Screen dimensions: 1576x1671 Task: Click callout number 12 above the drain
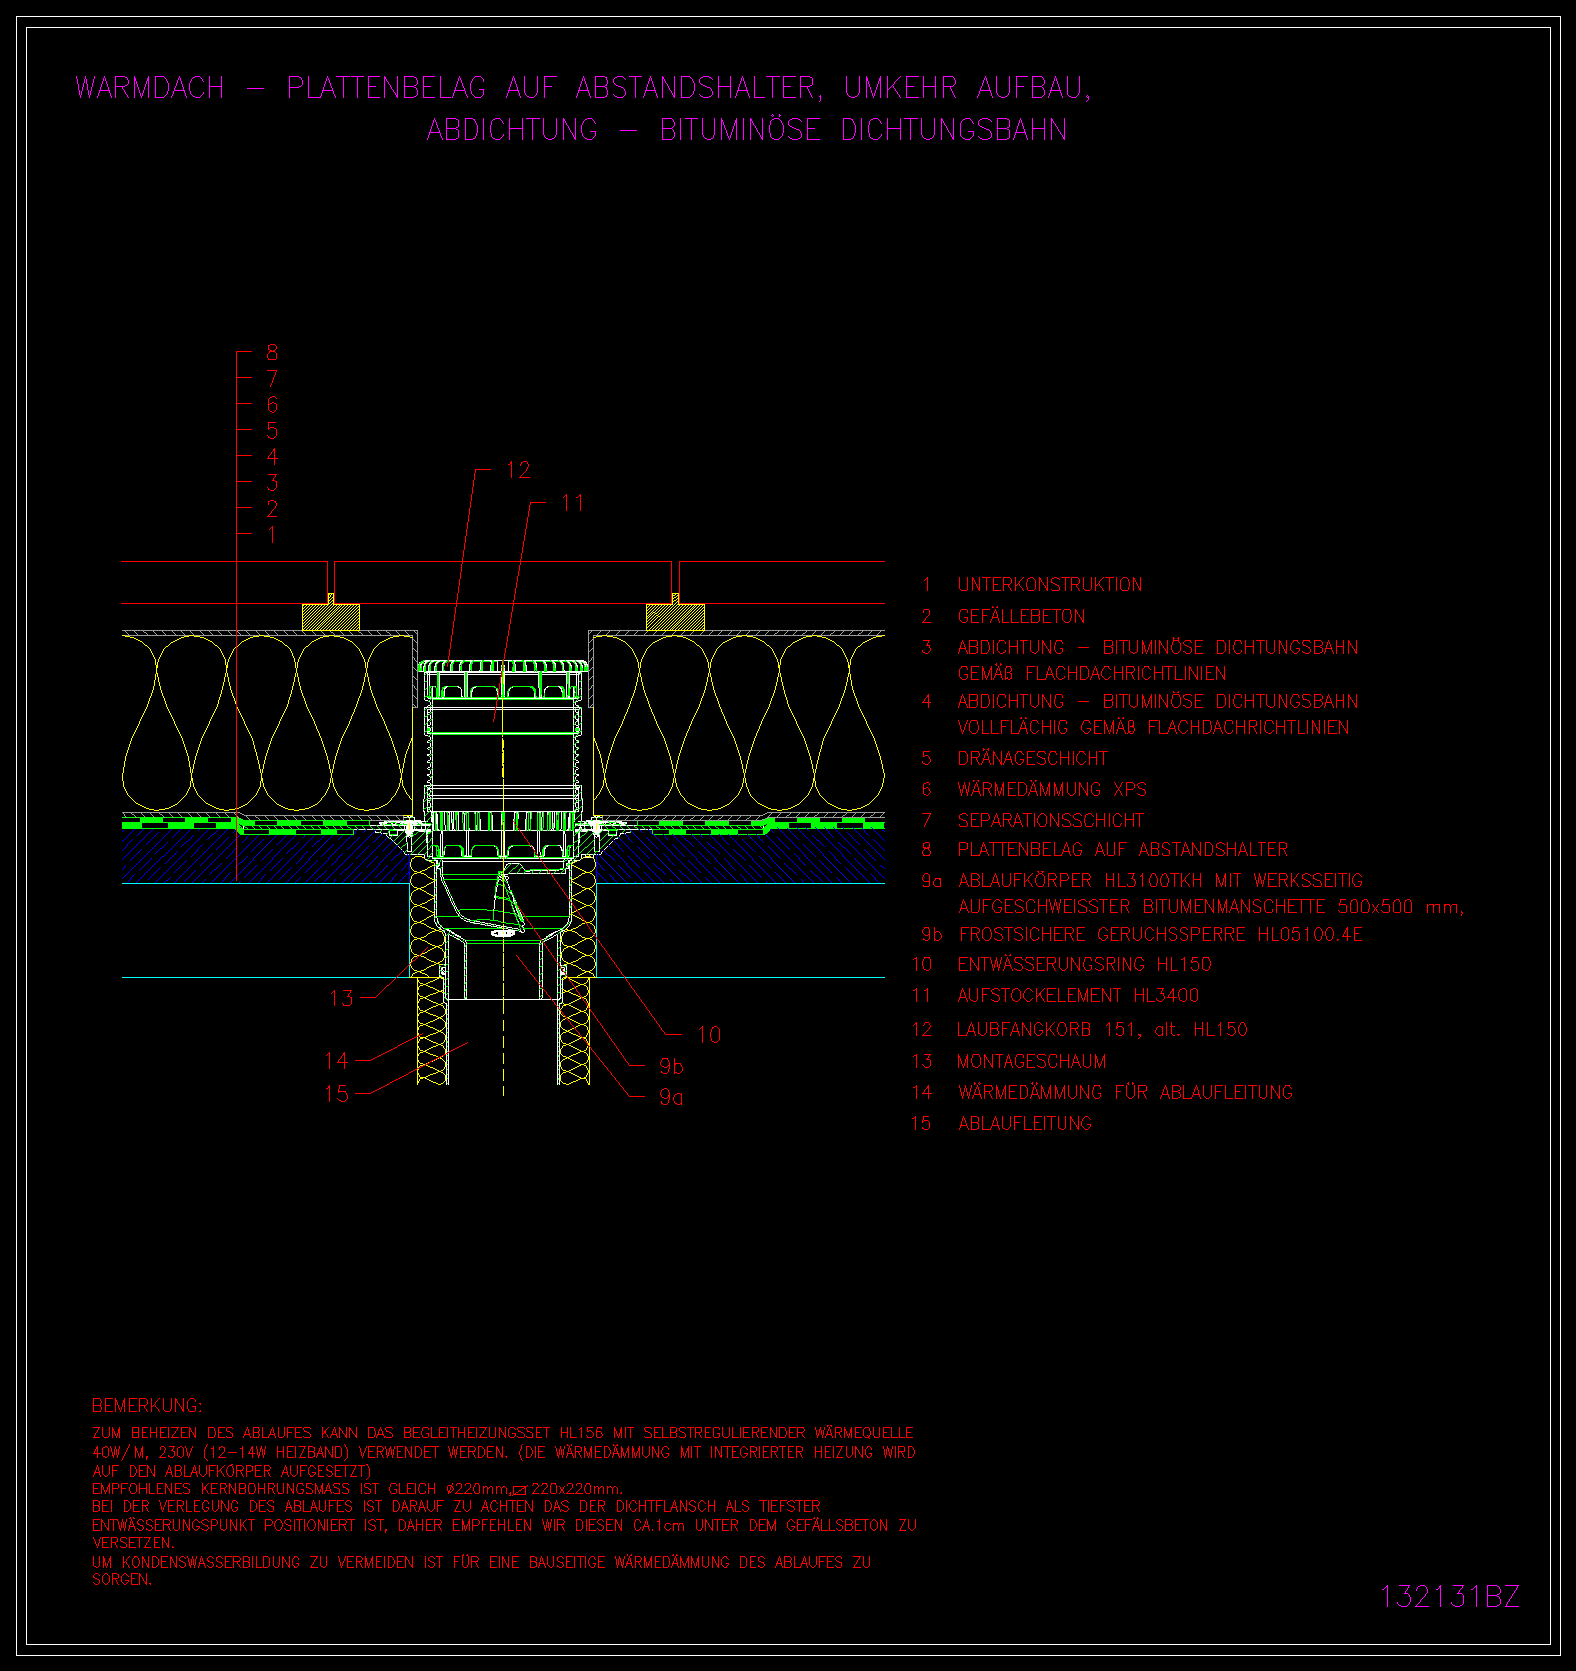point(518,470)
